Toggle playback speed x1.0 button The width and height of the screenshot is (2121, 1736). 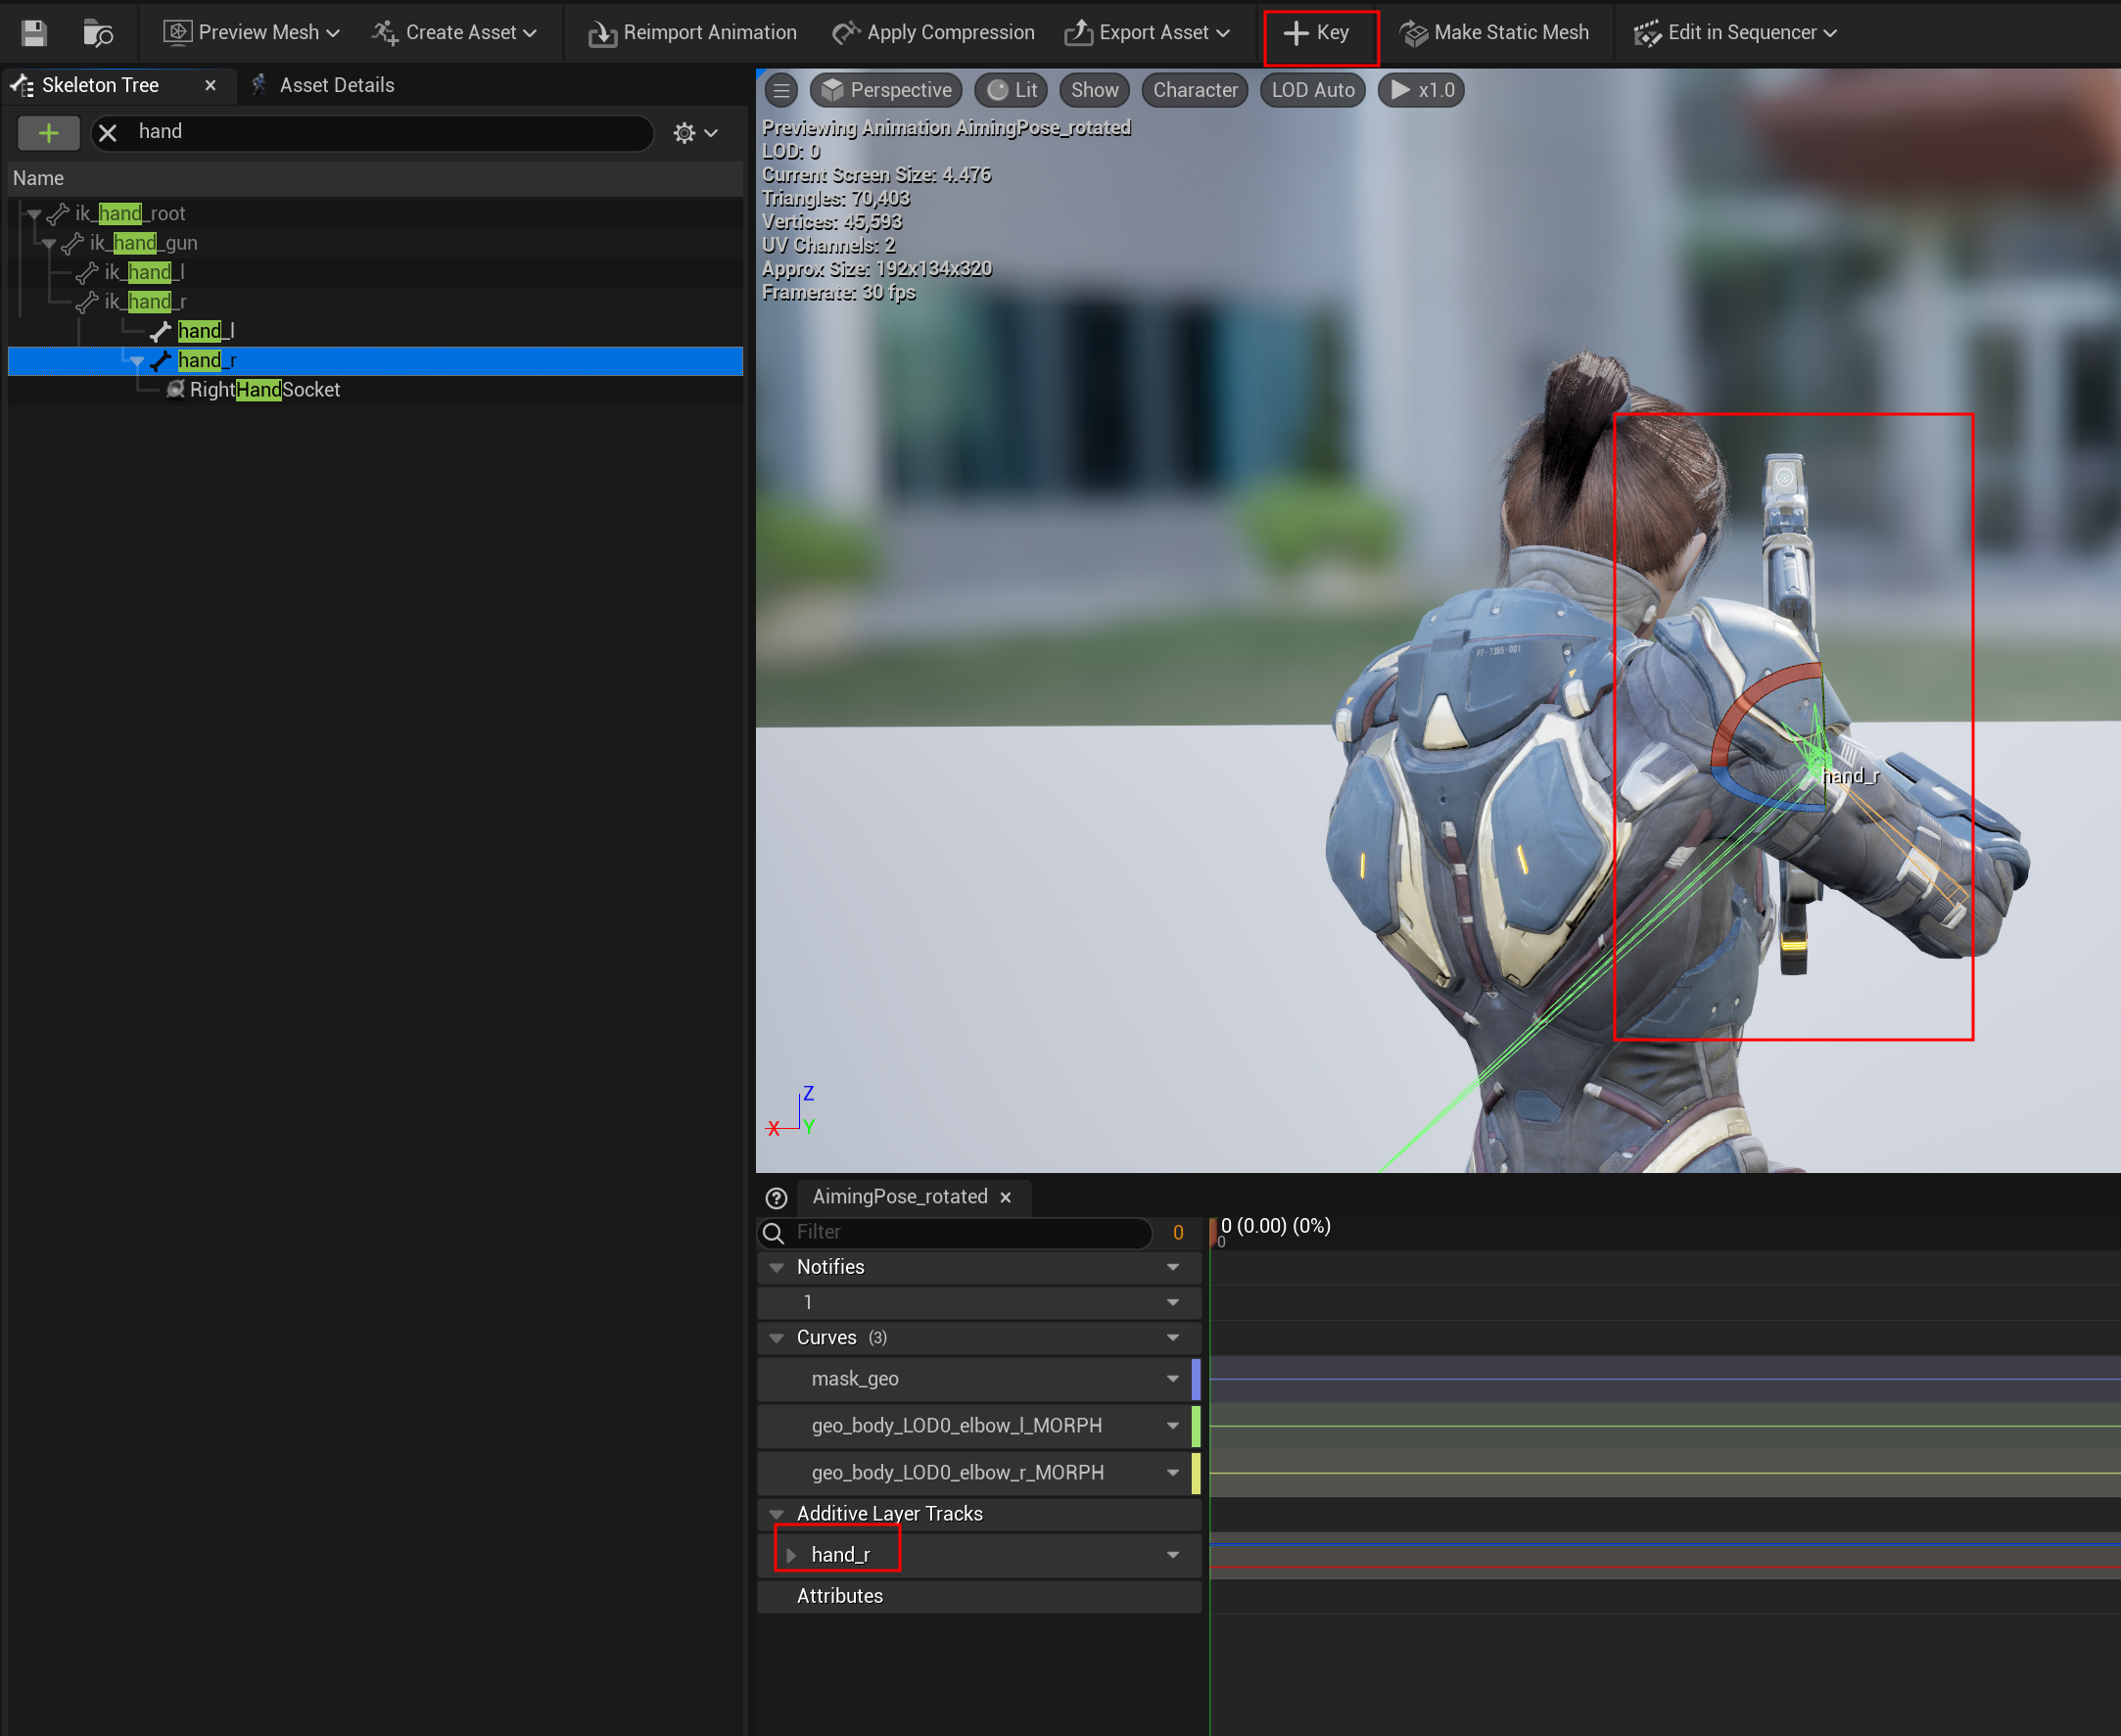[1421, 90]
